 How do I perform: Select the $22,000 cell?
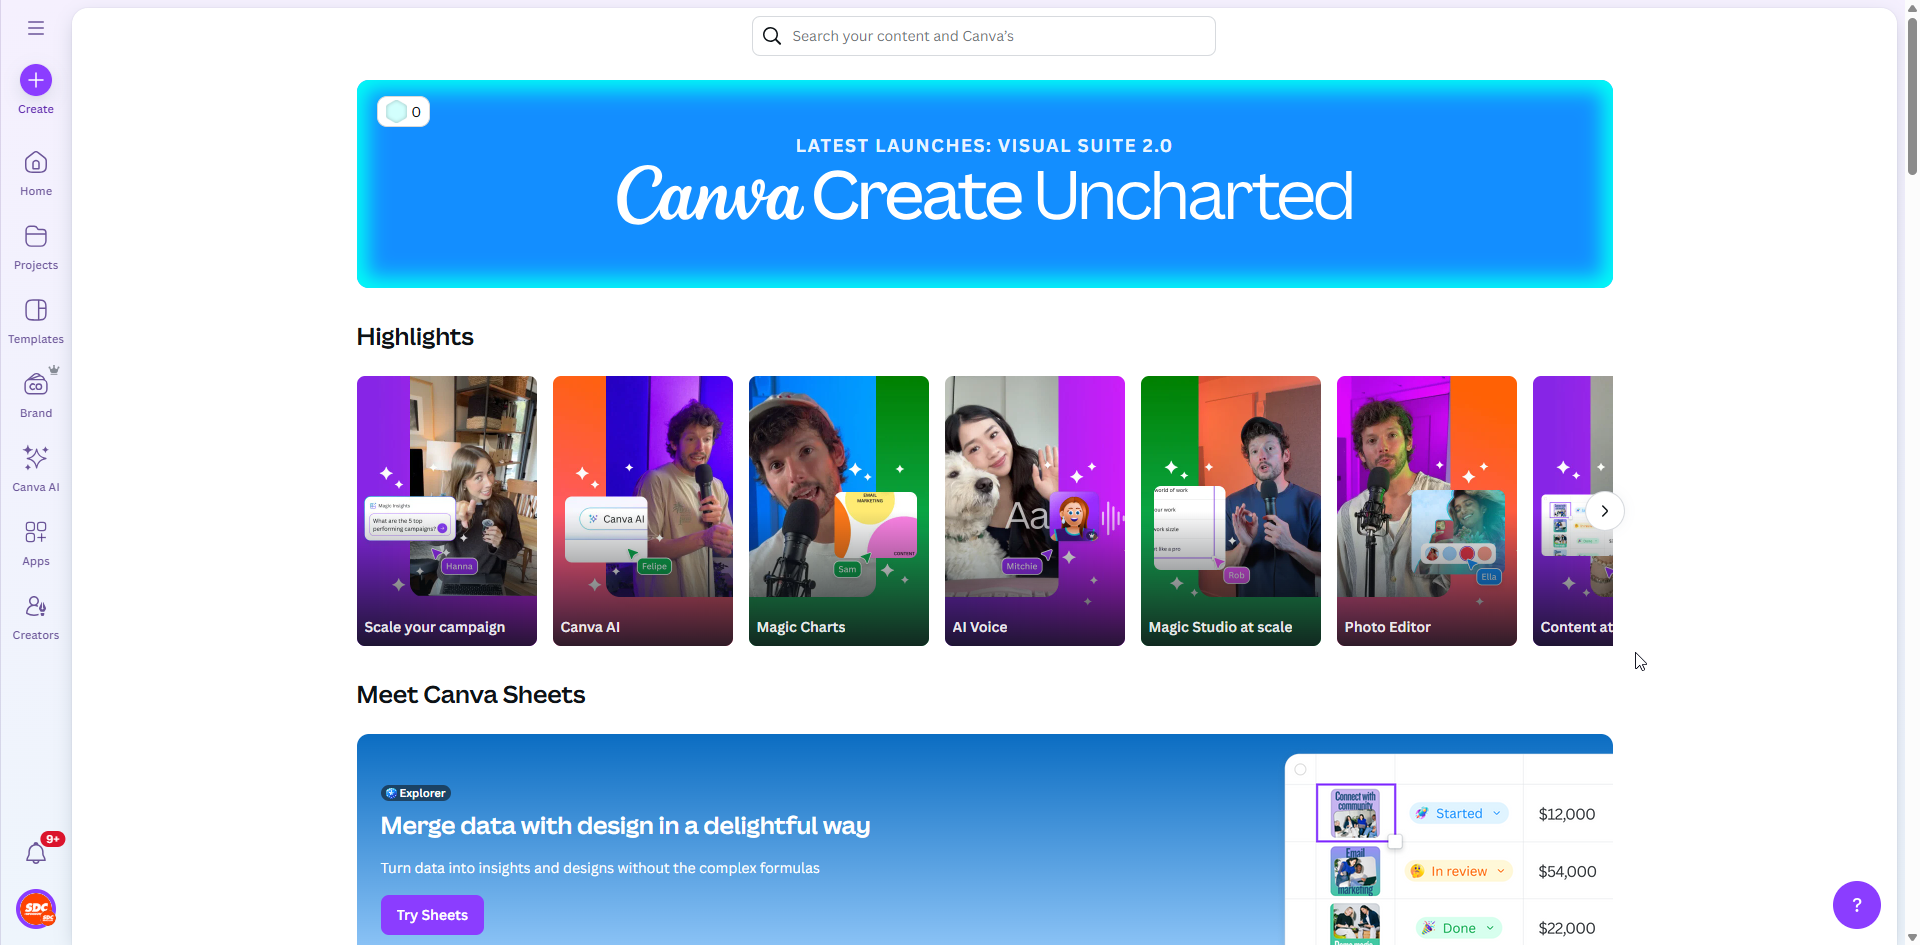[x=1567, y=928]
